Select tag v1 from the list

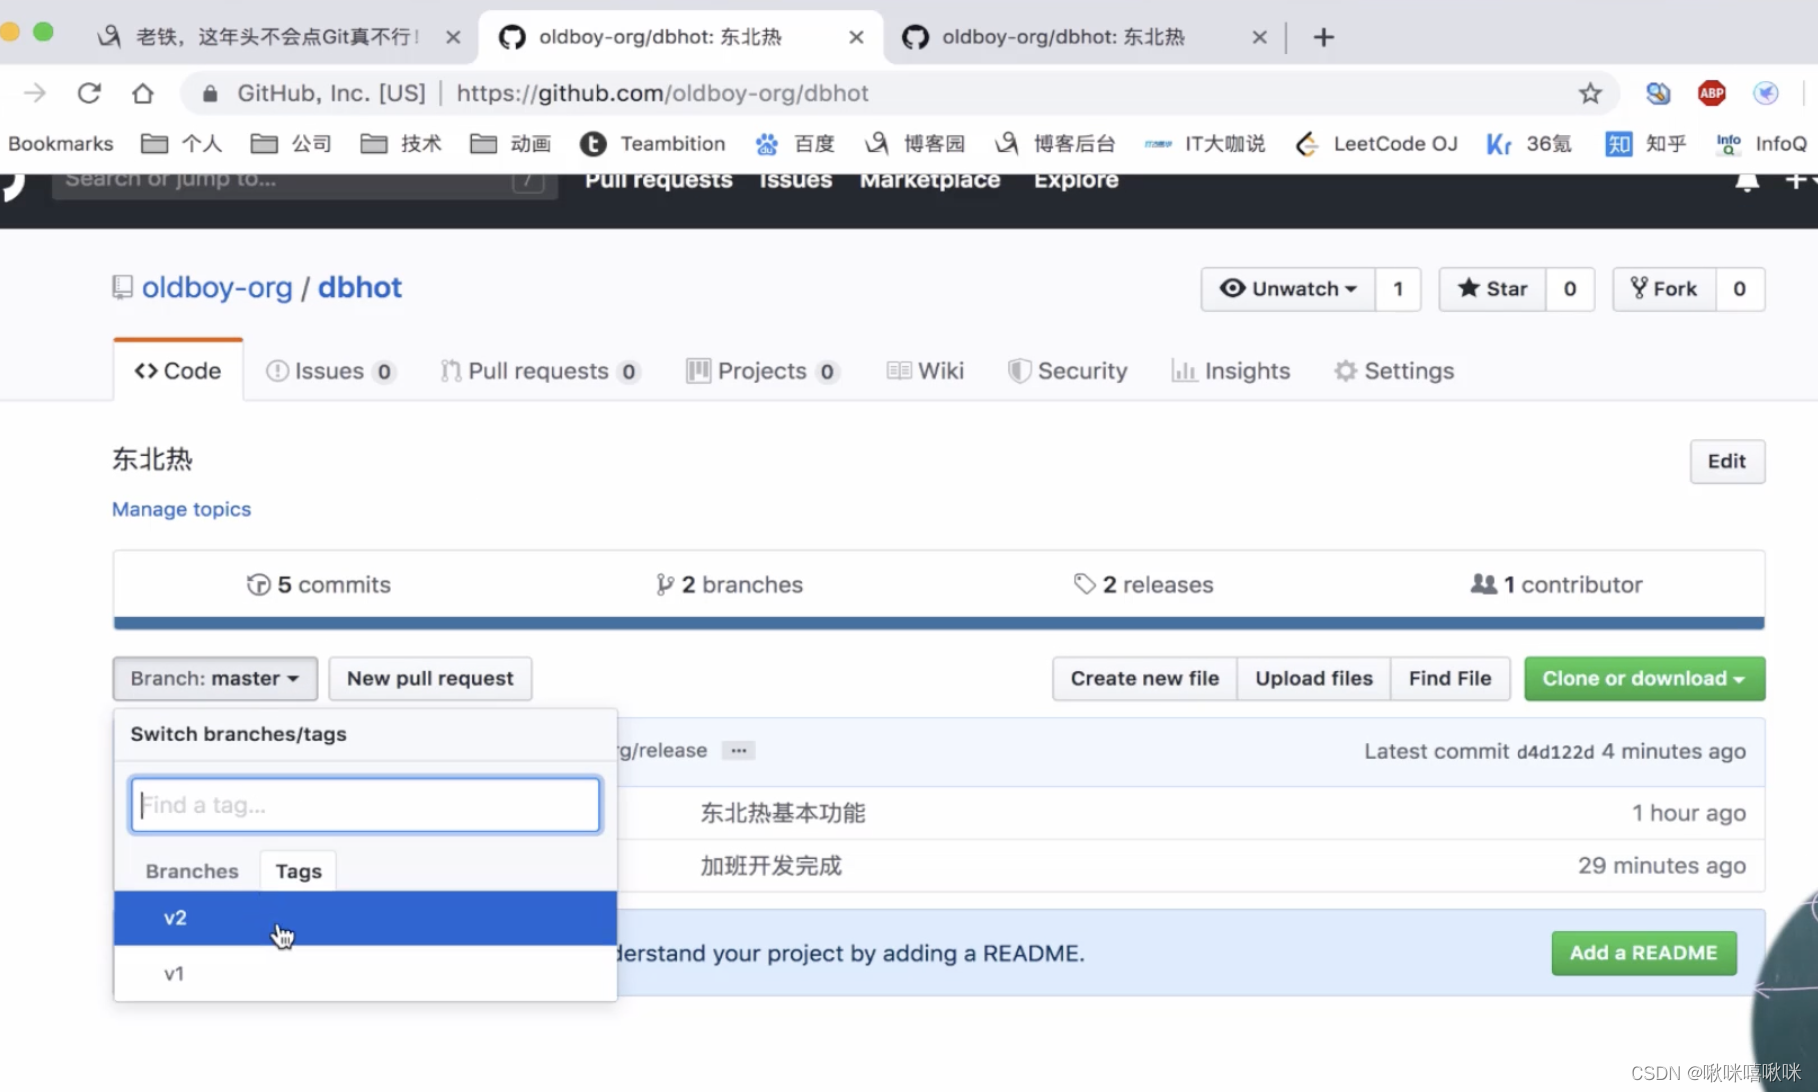pyautogui.click(x=365, y=973)
